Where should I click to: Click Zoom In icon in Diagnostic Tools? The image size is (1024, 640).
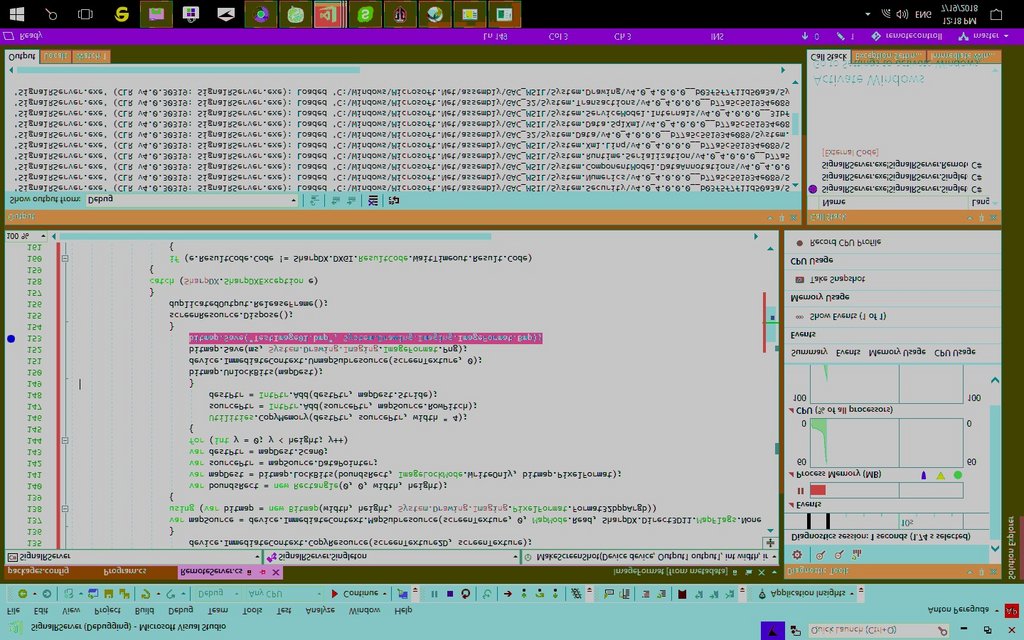coord(821,554)
